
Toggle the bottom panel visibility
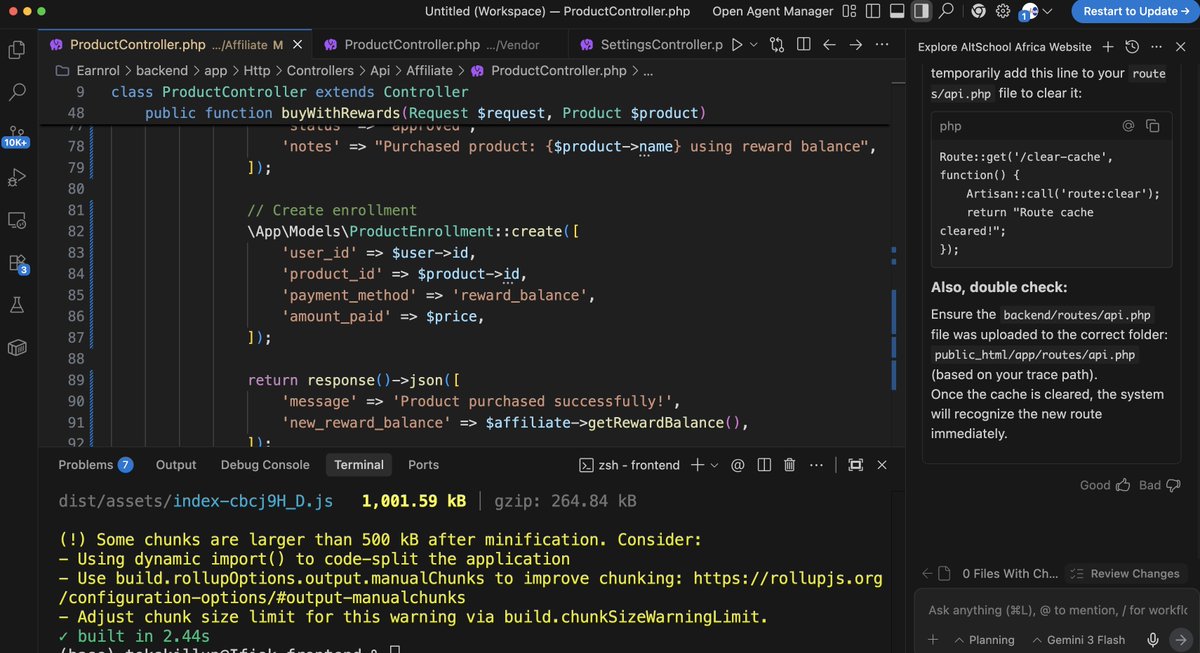897,11
